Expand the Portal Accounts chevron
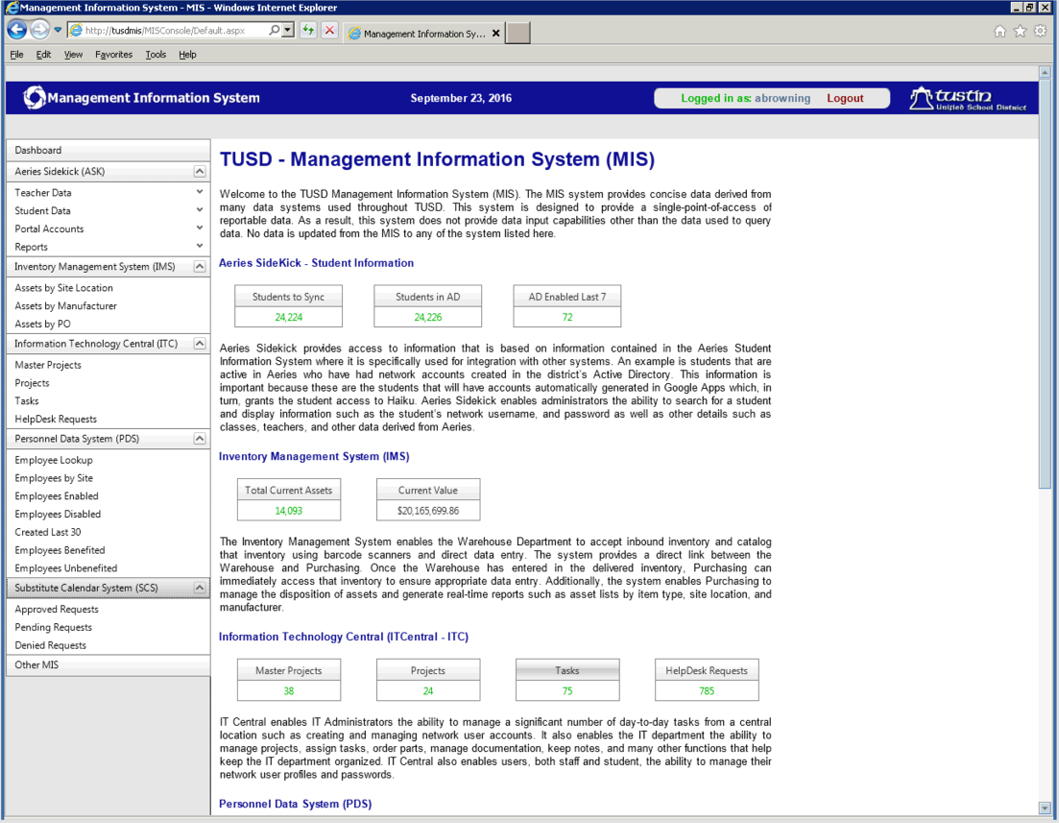Viewport: 1059px width, 823px height. (x=199, y=228)
